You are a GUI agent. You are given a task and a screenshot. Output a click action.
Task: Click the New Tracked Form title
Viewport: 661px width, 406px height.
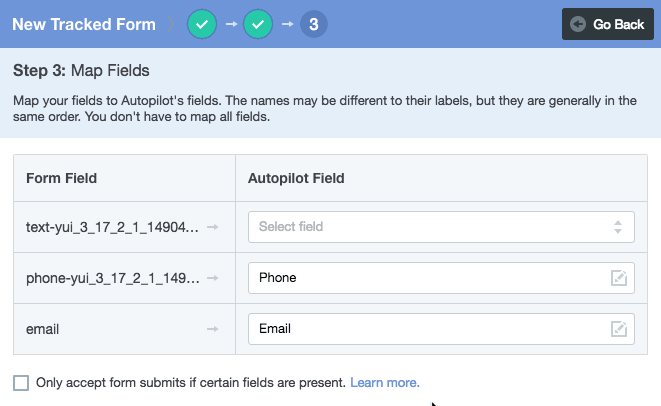point(84,24)
